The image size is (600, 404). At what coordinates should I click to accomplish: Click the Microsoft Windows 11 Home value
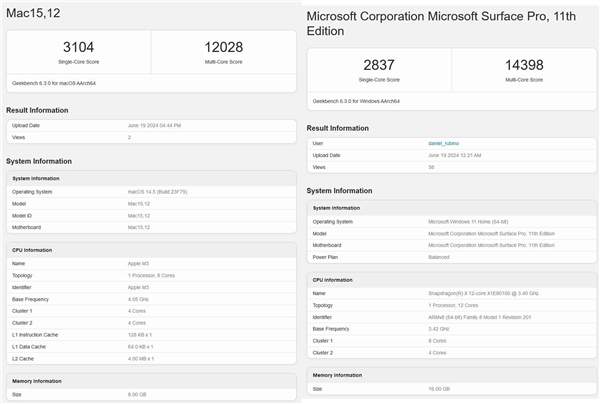(468, 222)
